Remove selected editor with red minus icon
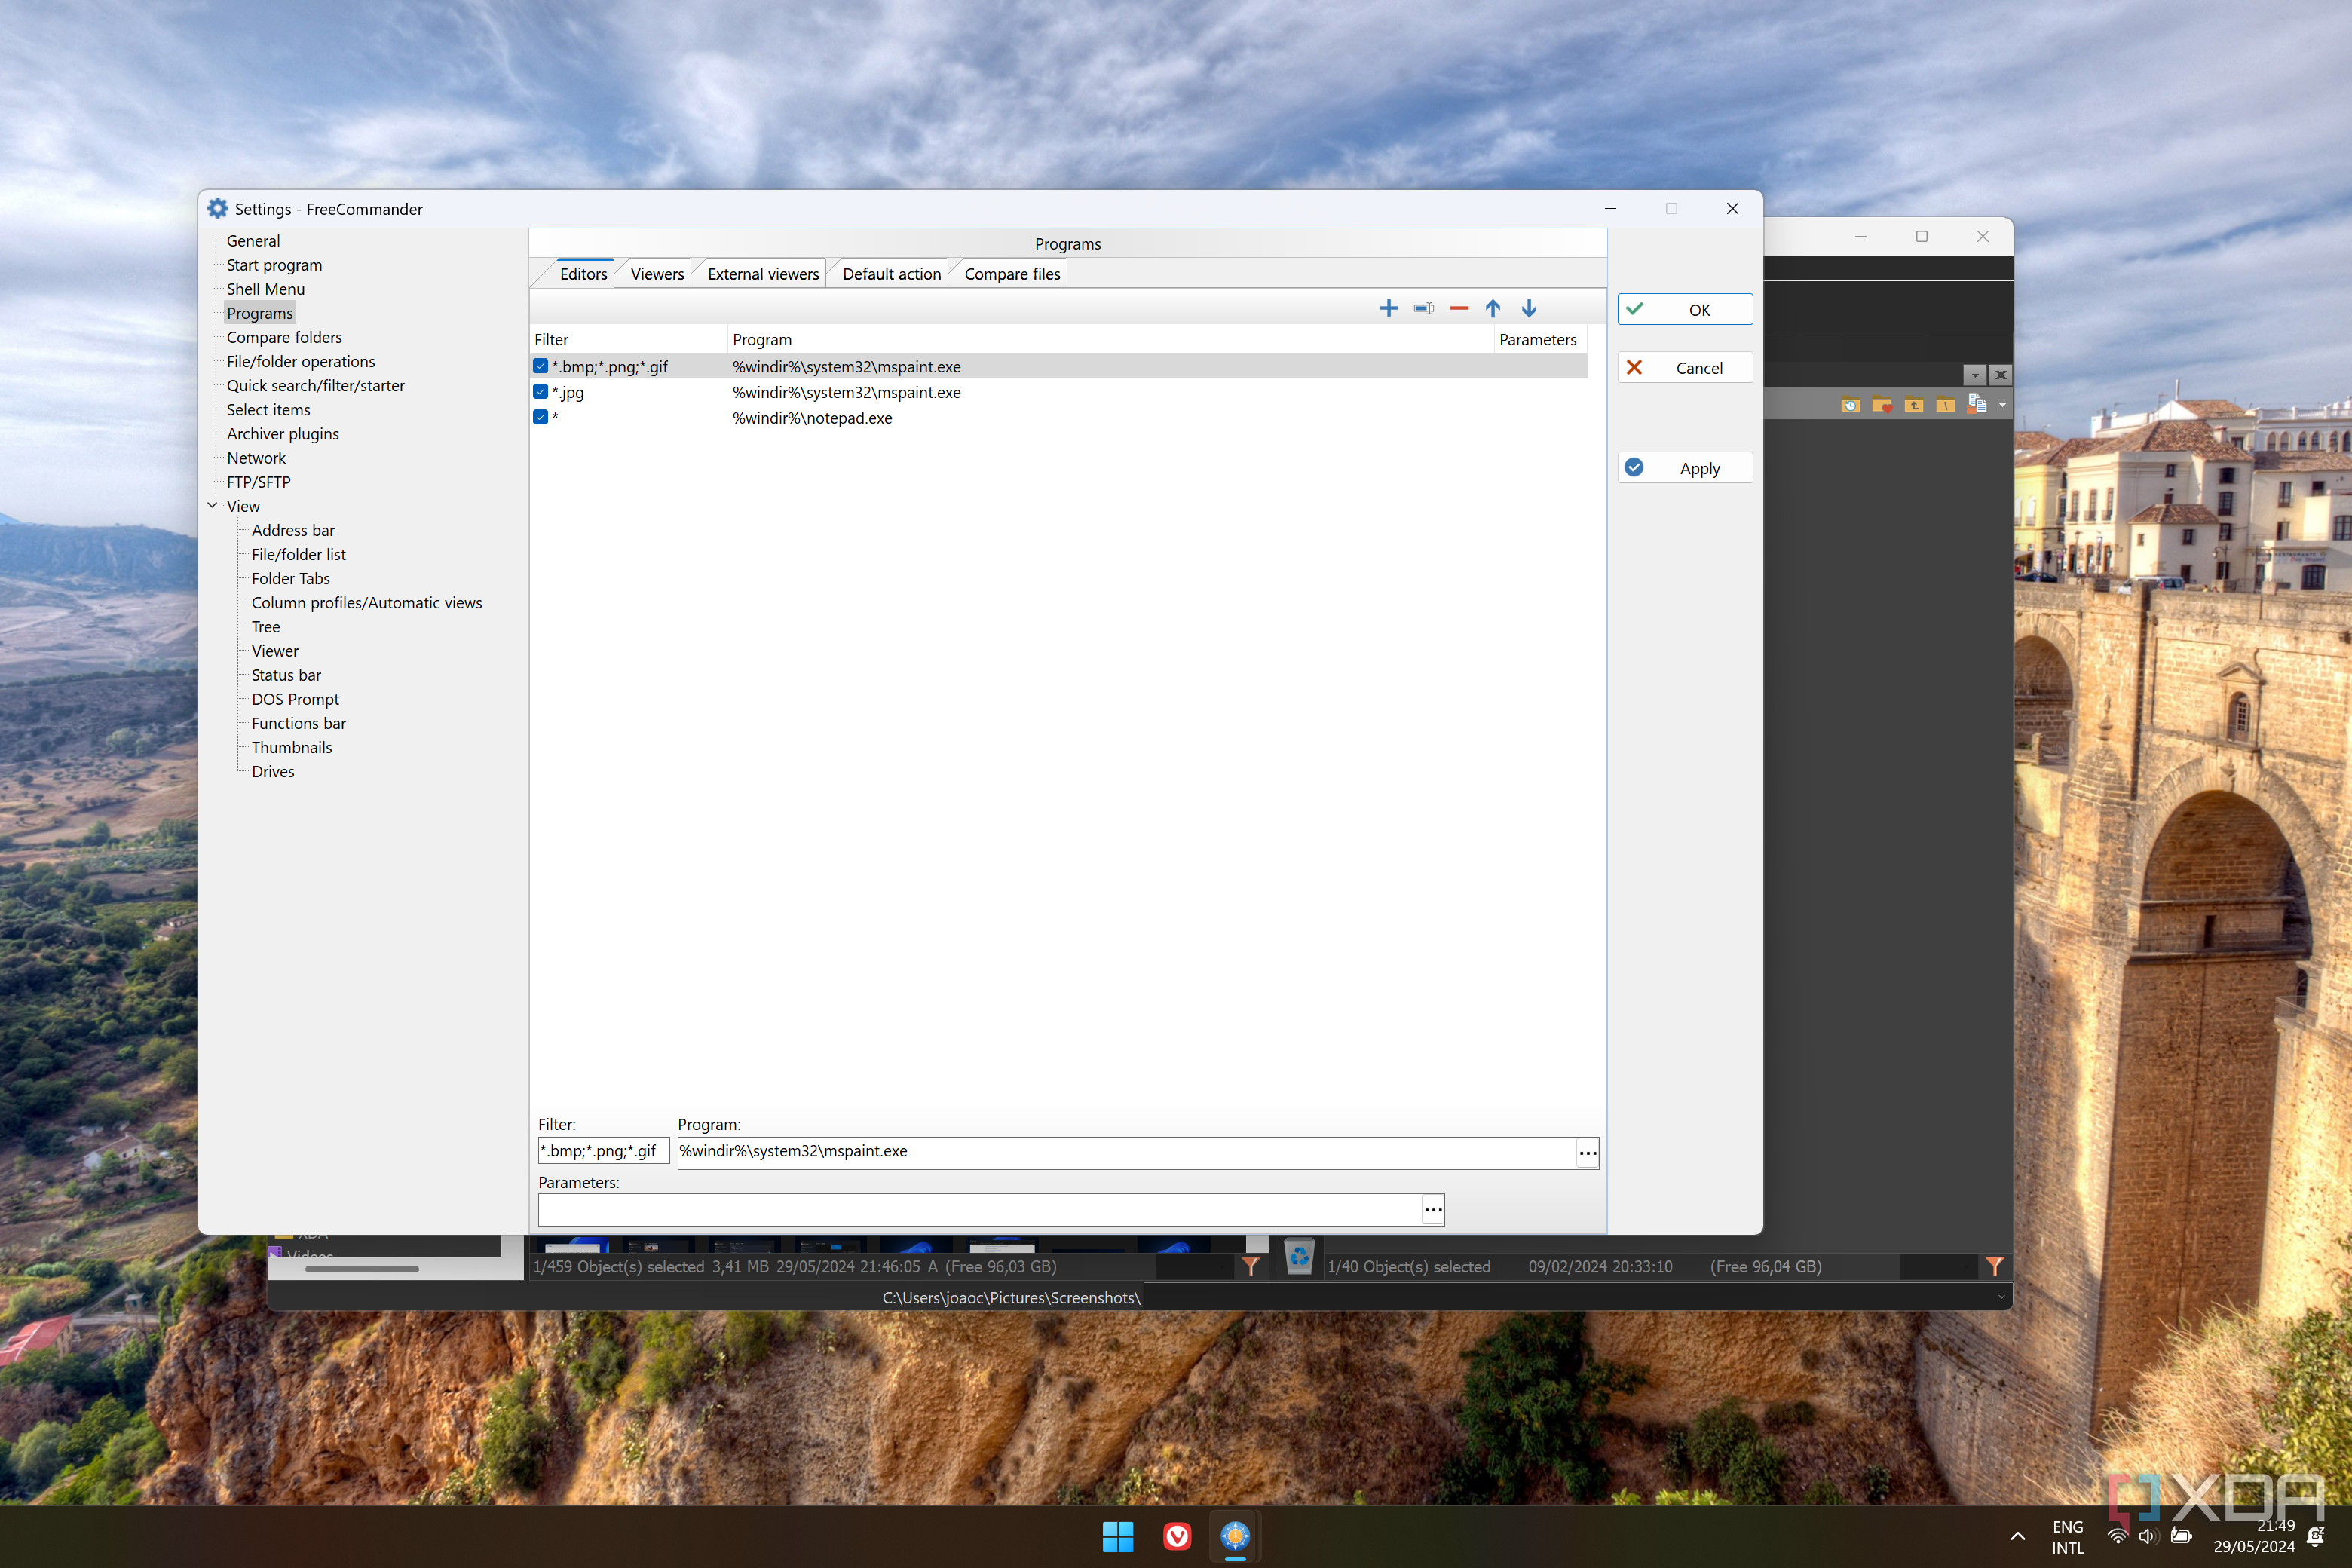This screenshot has height=1568, width=2352. tap(1459, 308)
